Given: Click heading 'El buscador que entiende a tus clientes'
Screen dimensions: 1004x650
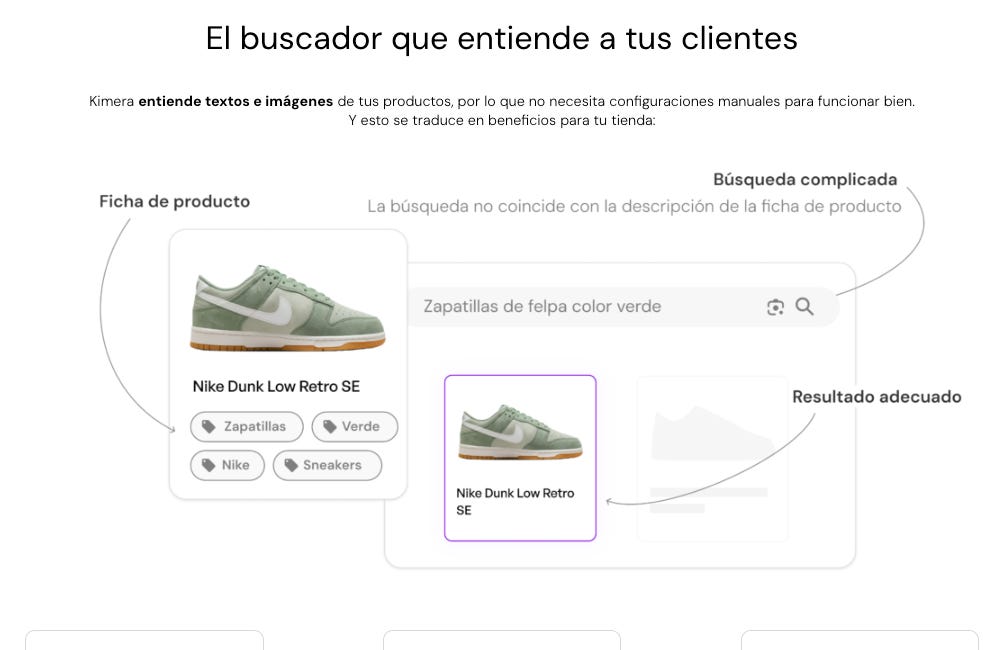Looking at the screenshot, I should pos(501,38).
